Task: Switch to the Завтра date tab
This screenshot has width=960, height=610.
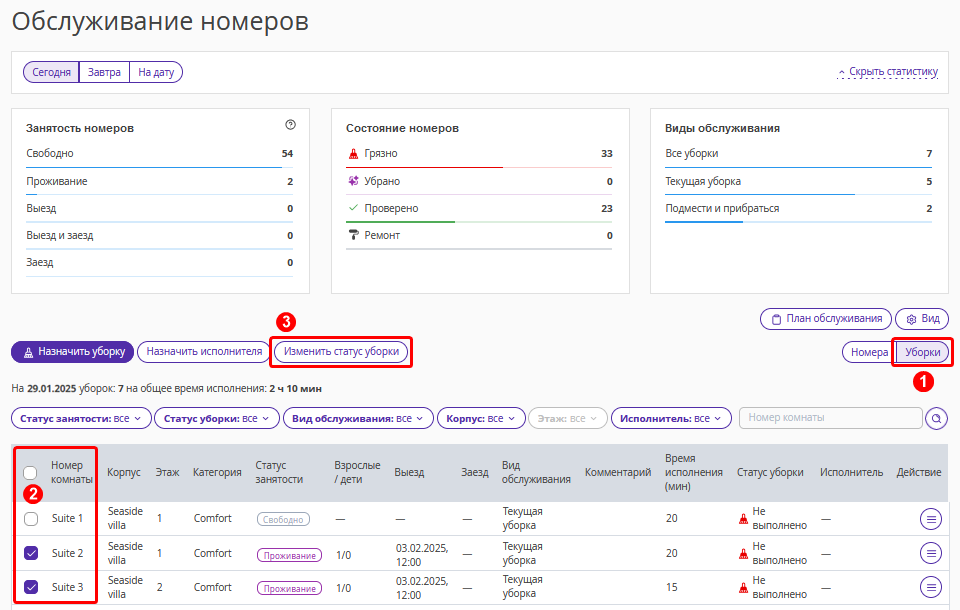Action: pyautogui.click(x=104, y=72)
